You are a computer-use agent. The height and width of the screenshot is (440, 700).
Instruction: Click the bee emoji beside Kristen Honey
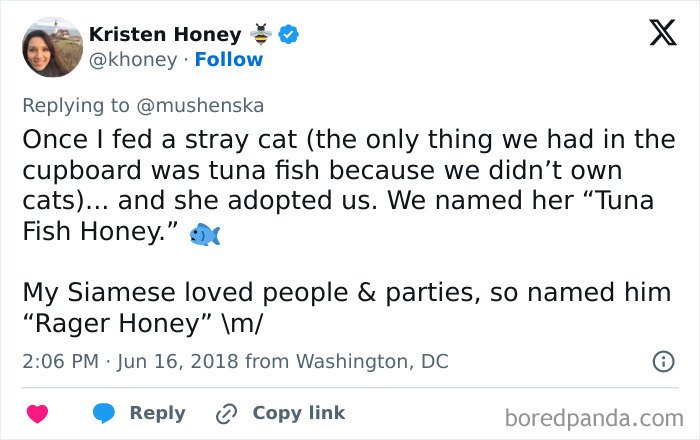[262, 34]
